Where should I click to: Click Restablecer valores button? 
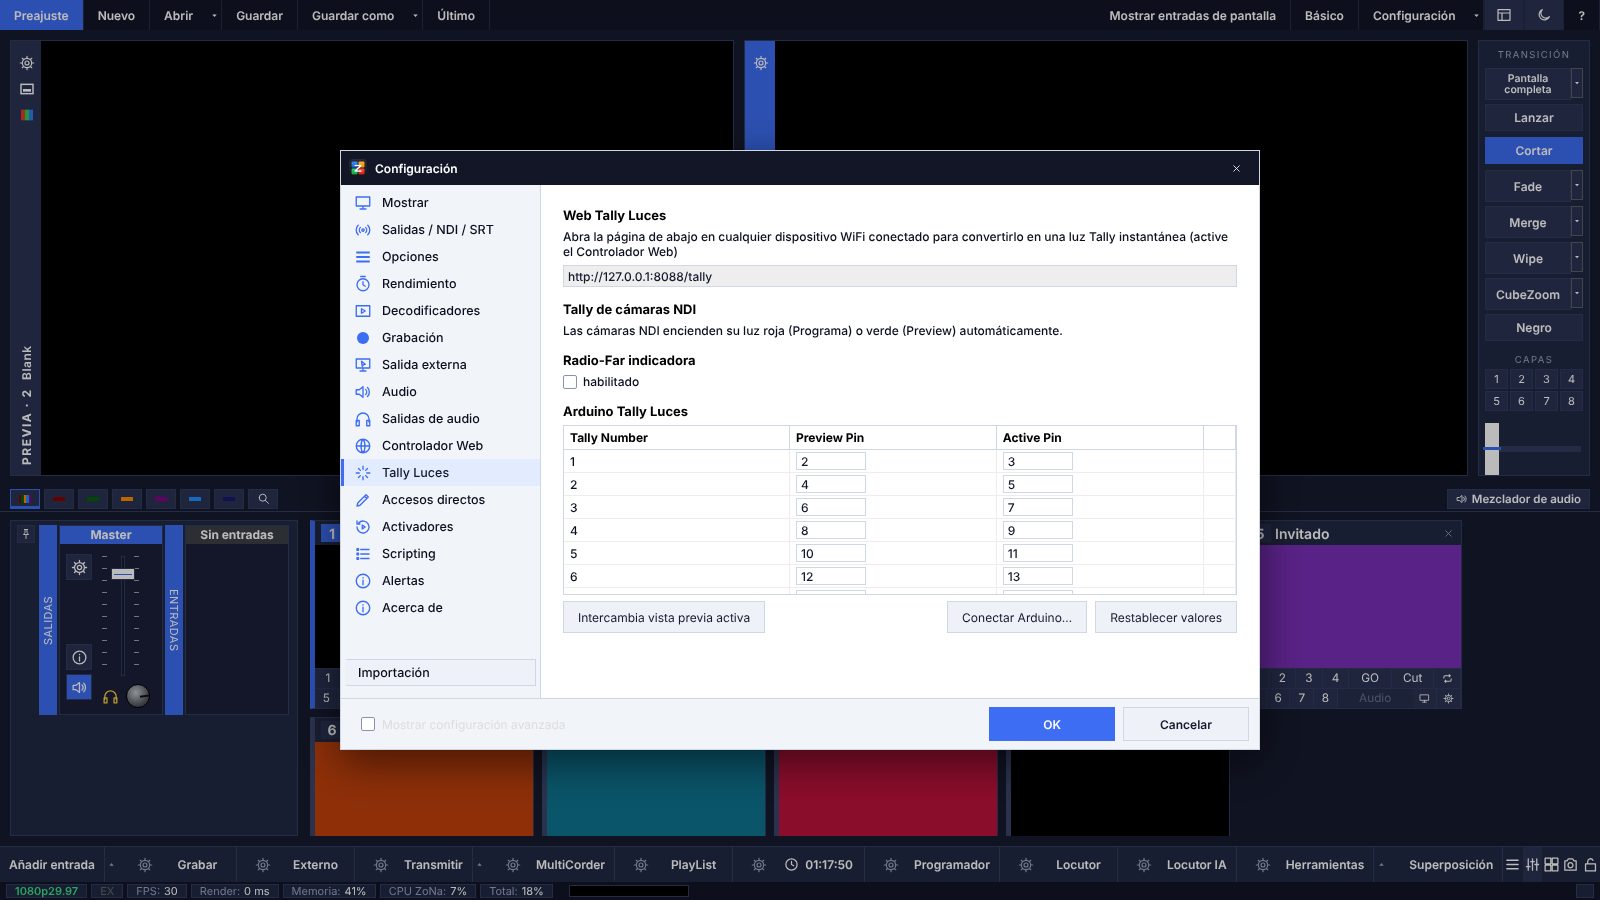(x=1166, y=618)
